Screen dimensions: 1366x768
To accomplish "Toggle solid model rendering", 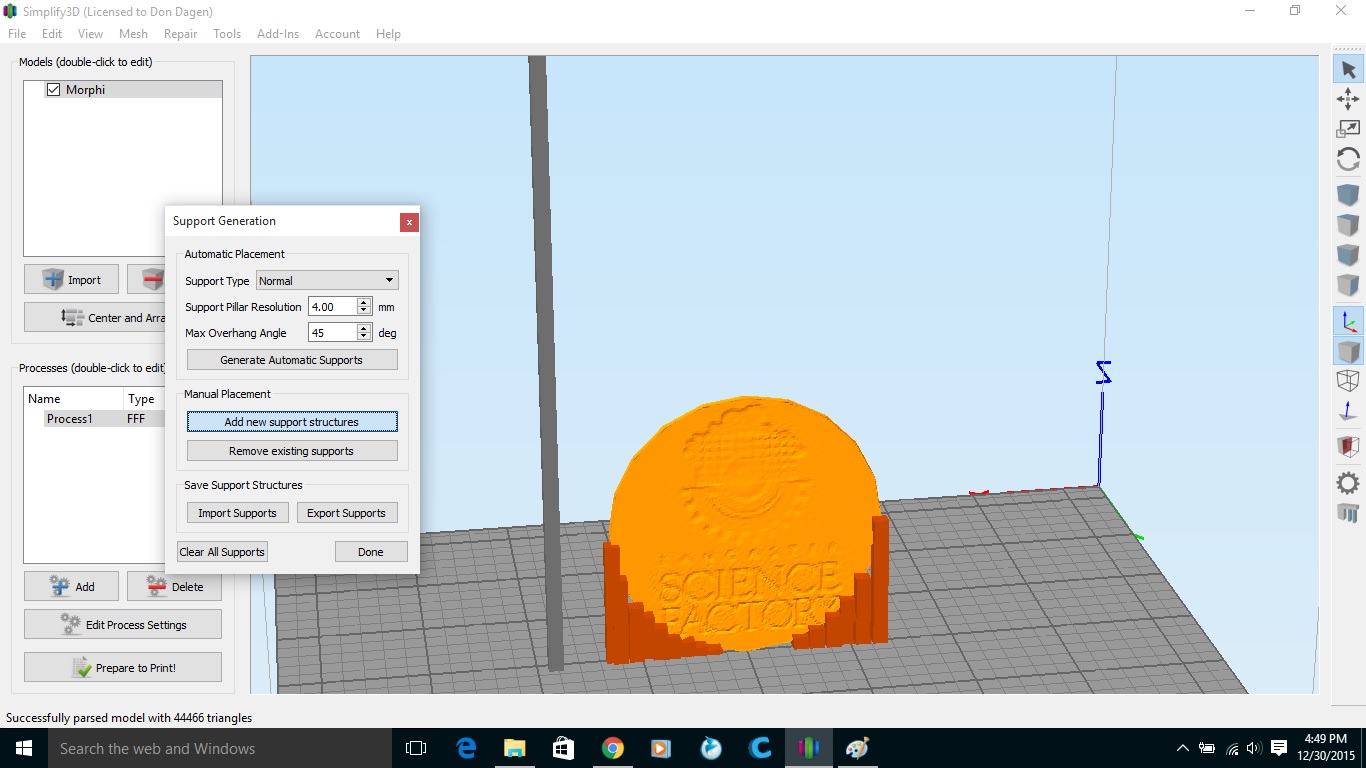I will (x=1348, y=351).
